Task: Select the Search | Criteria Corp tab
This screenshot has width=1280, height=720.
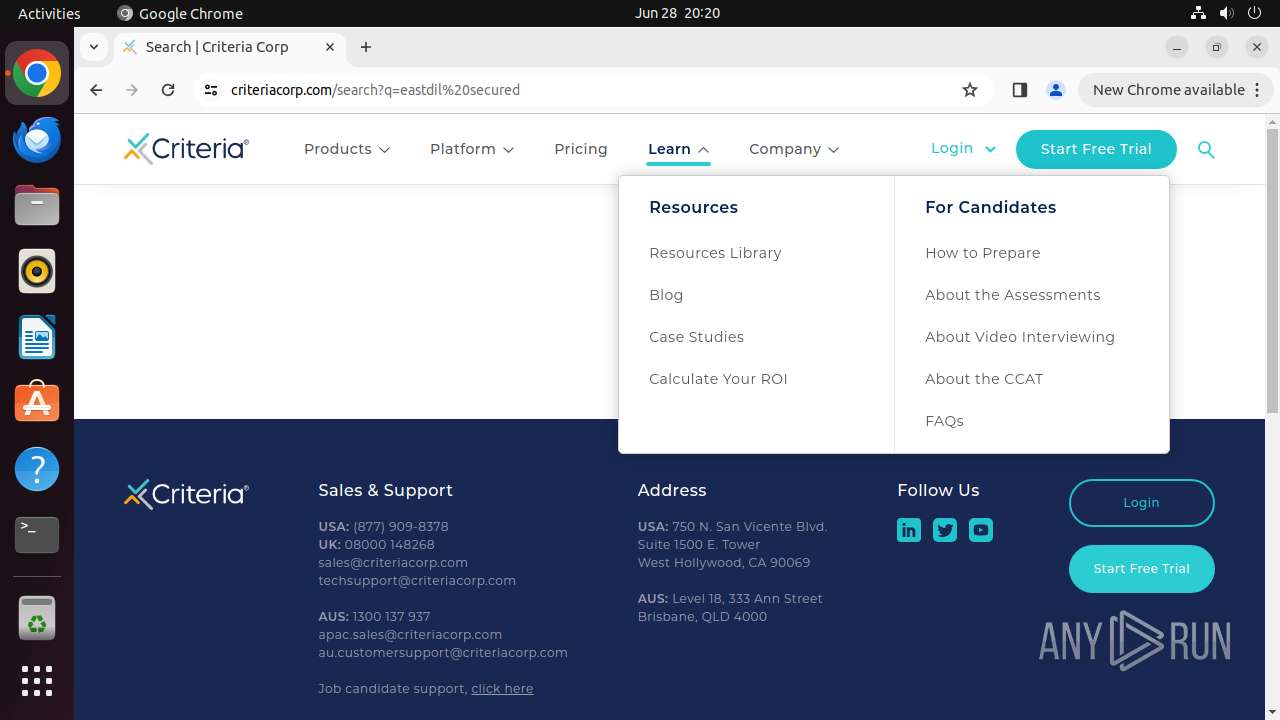Action: click(x=229, y=47)
